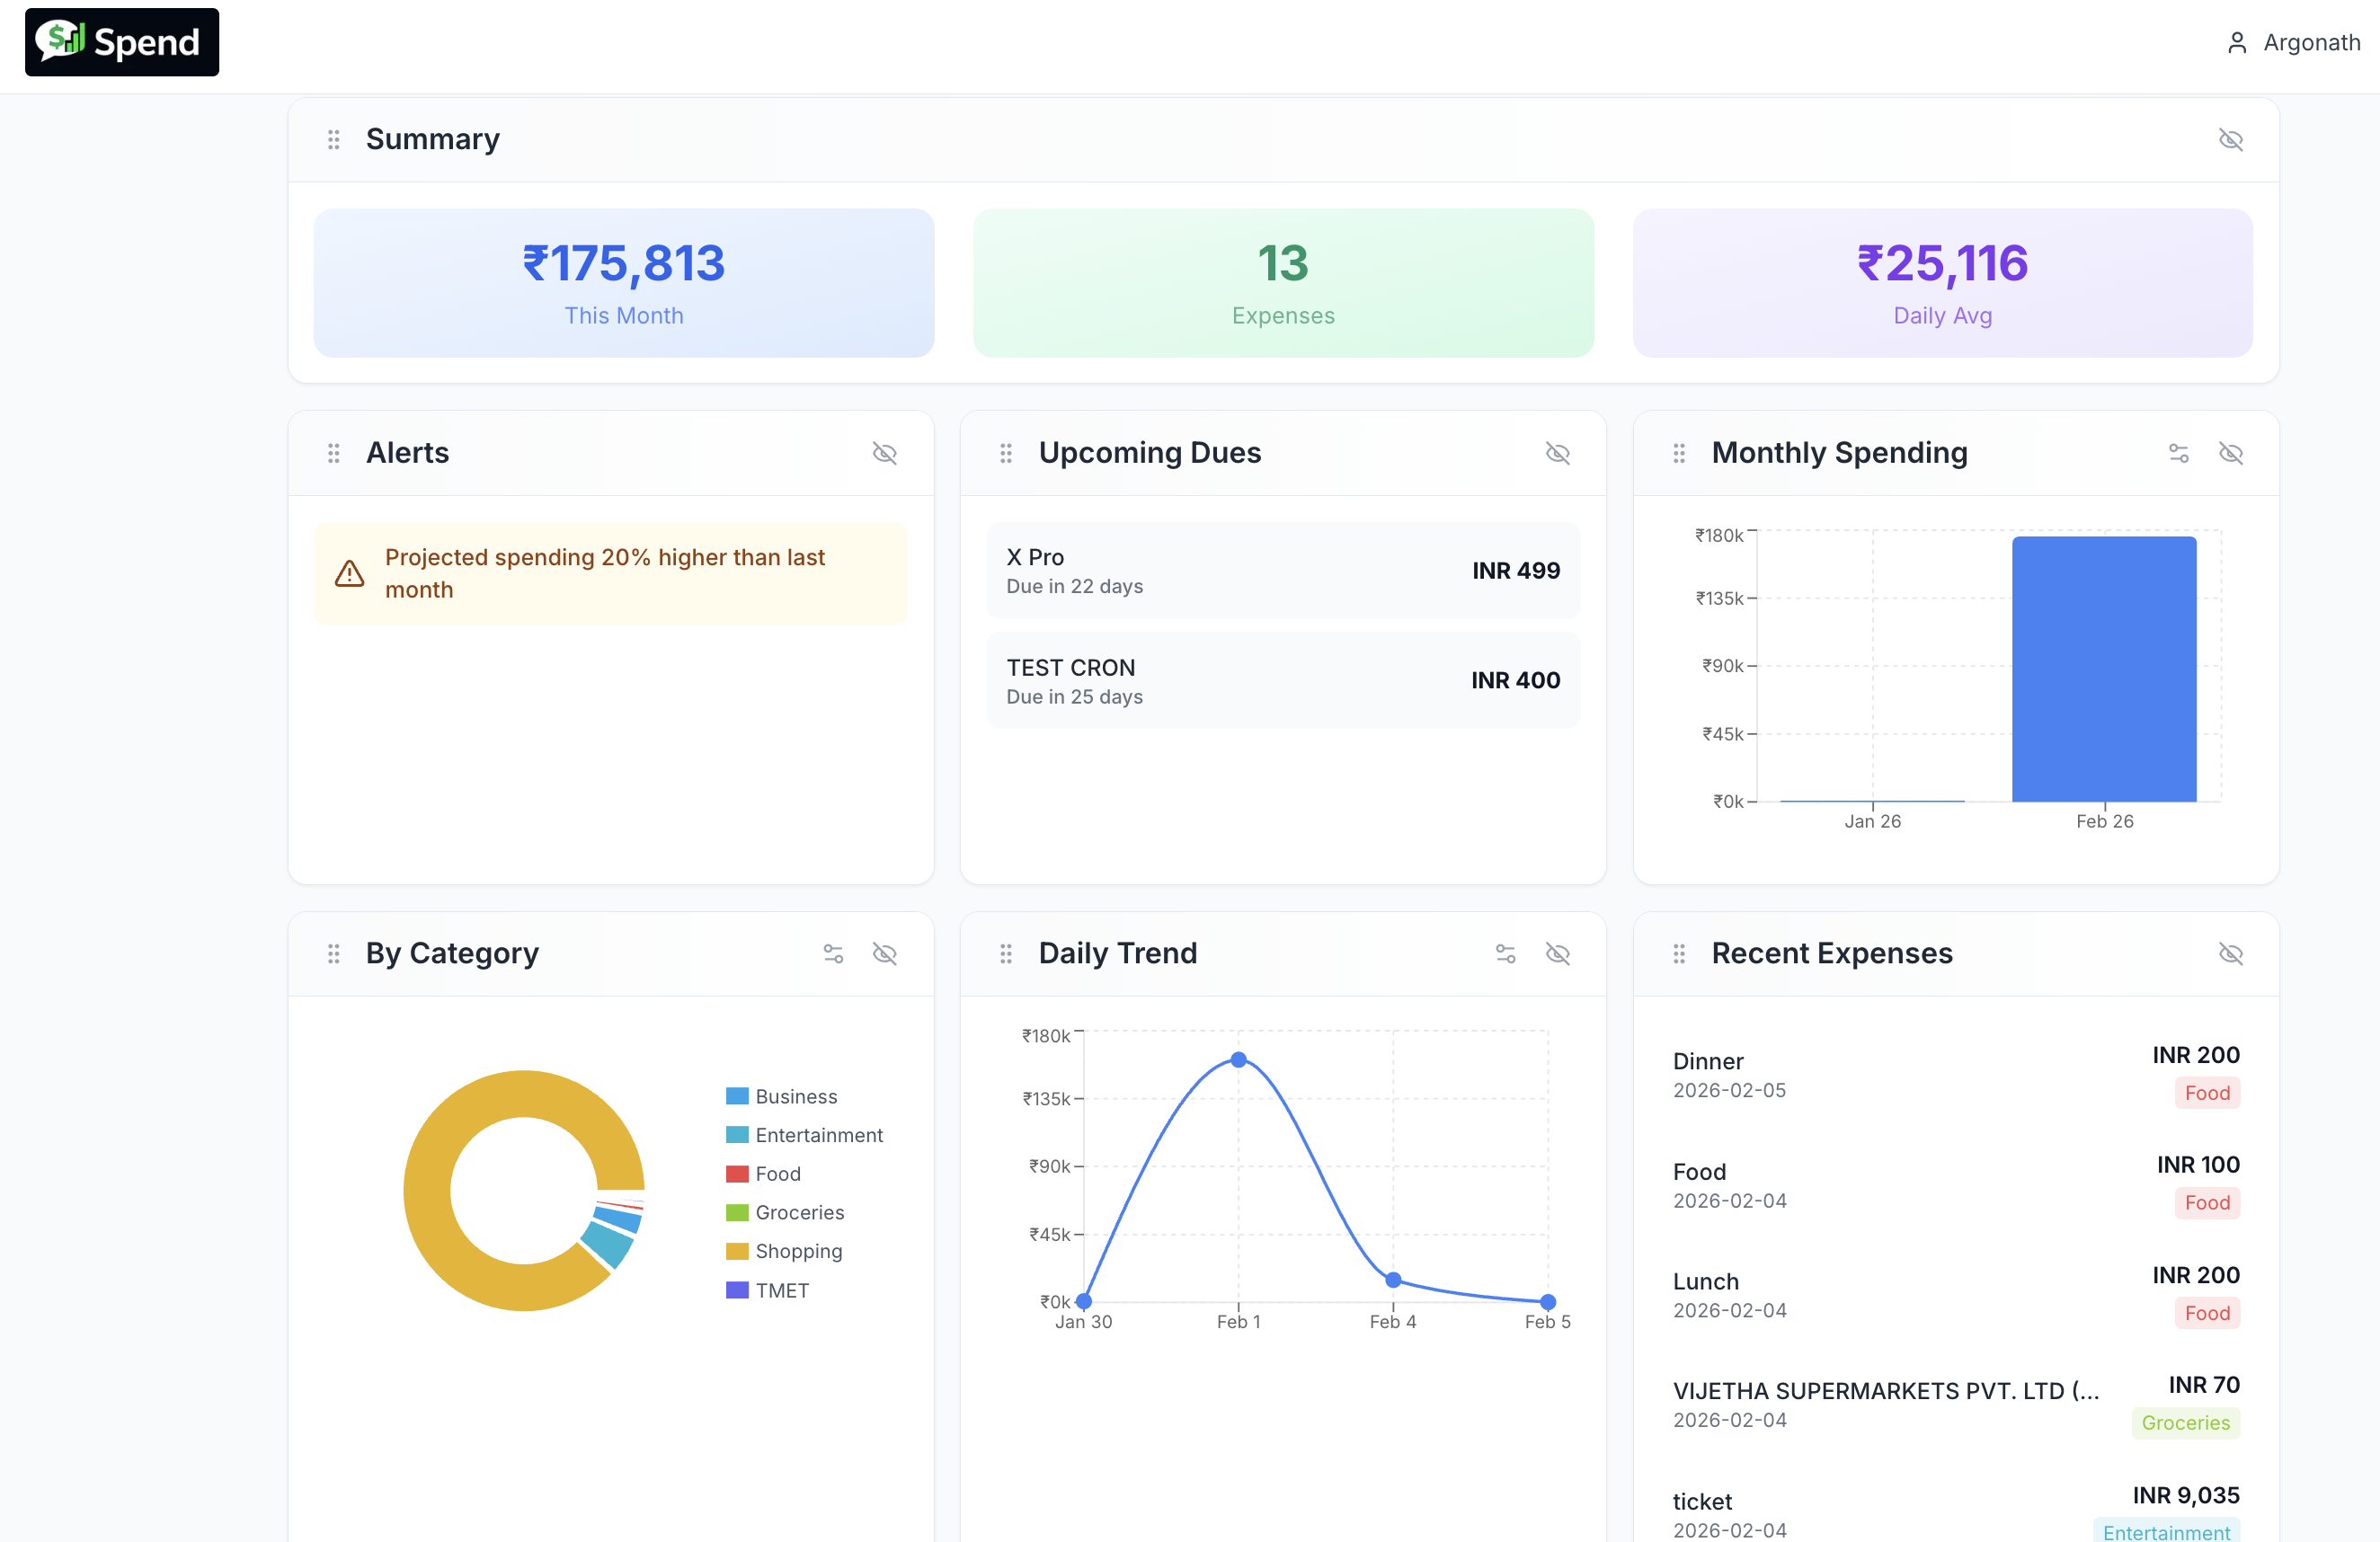The width and height of the screenshot is (2380, 1542).
Task: Click the Groceries tag on Vijetha expense
Action: click(2185, 1423)
